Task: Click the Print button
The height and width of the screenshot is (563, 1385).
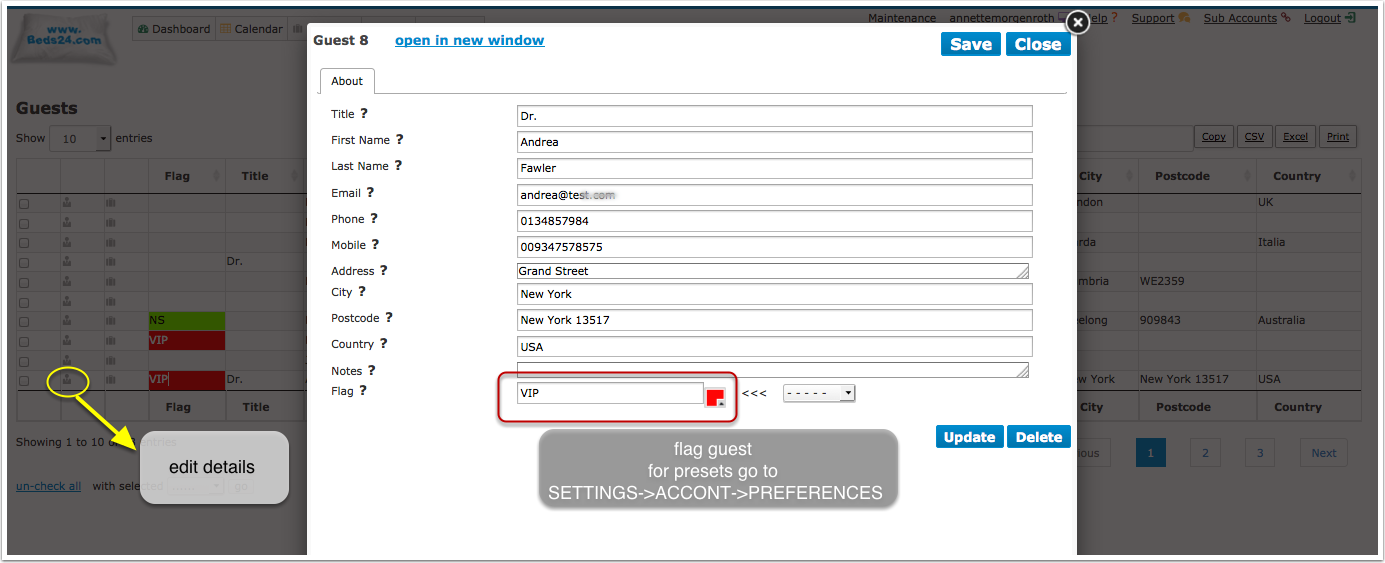Action: click(x=1338, y=137)
